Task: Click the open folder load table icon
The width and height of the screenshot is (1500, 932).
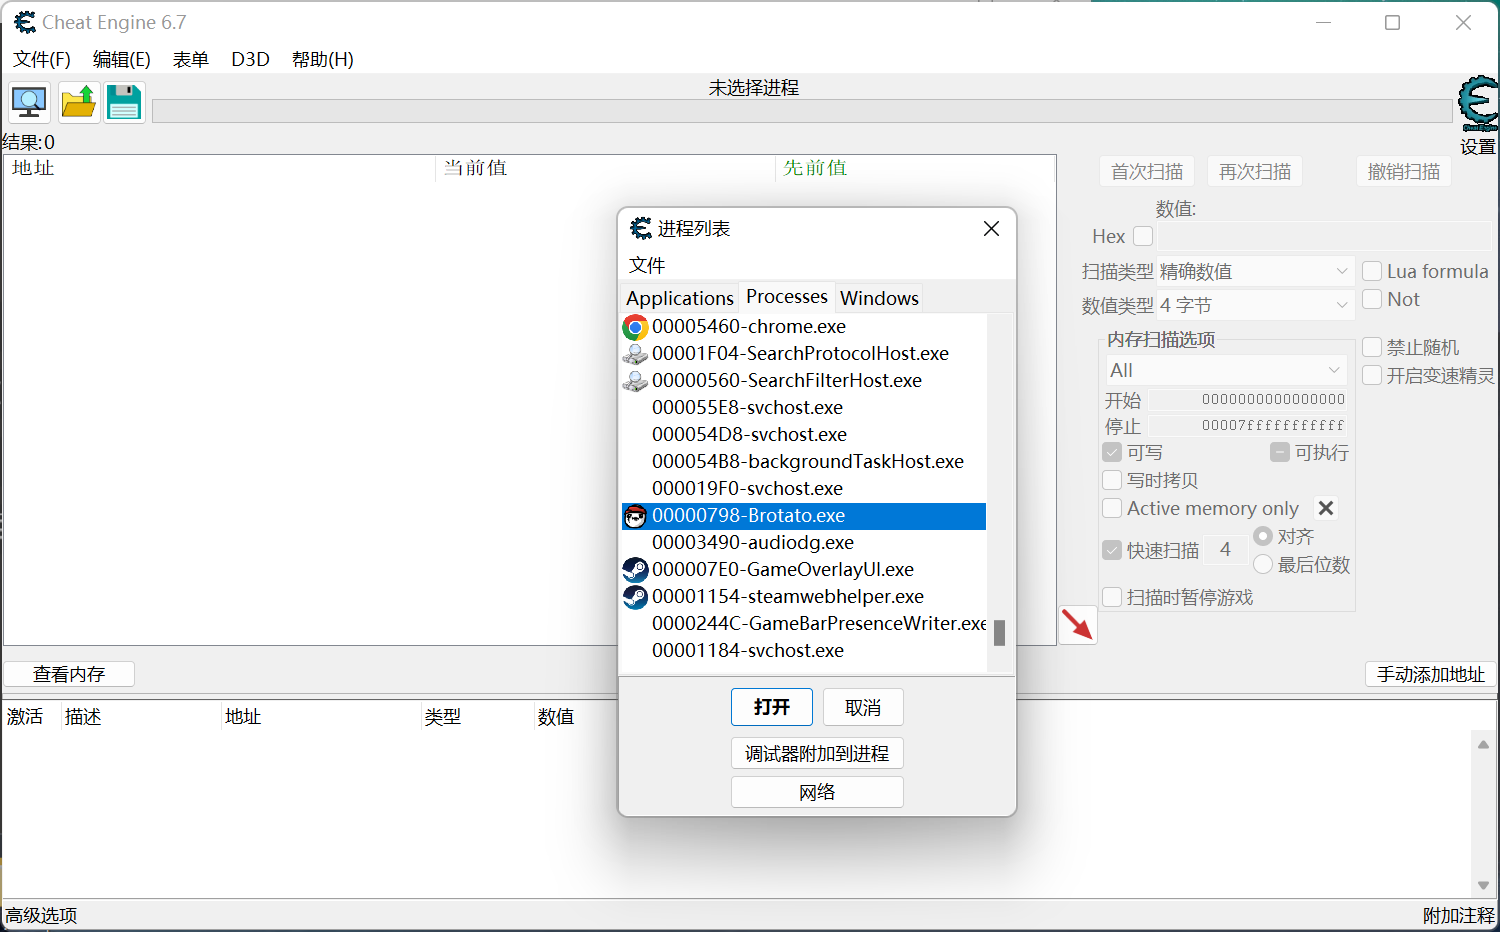Action: pos(78,102)
